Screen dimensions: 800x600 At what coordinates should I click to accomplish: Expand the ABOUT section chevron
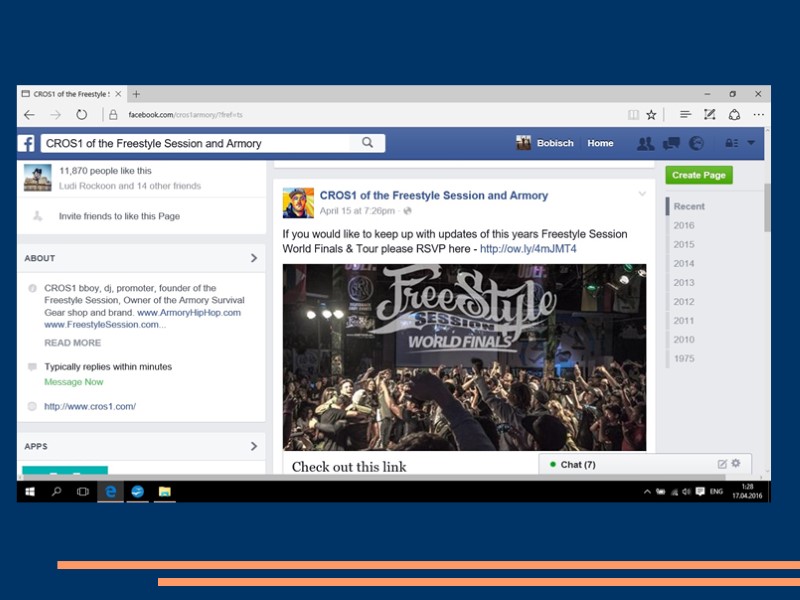[254, 258]
